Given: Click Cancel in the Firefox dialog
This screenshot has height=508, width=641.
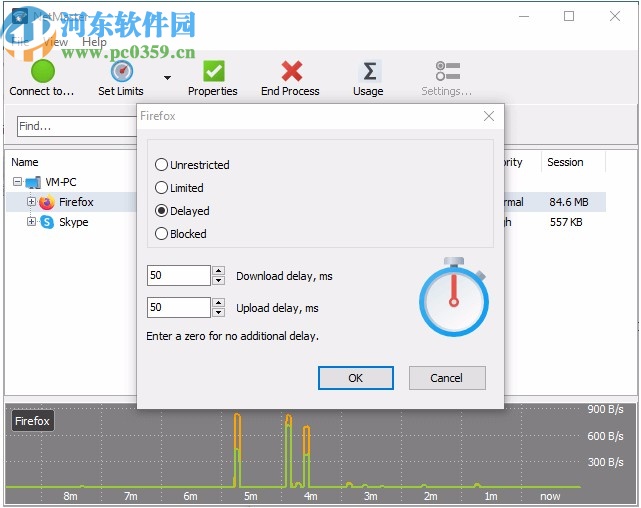Looking at the screenshot, I should tap(447, 378).
